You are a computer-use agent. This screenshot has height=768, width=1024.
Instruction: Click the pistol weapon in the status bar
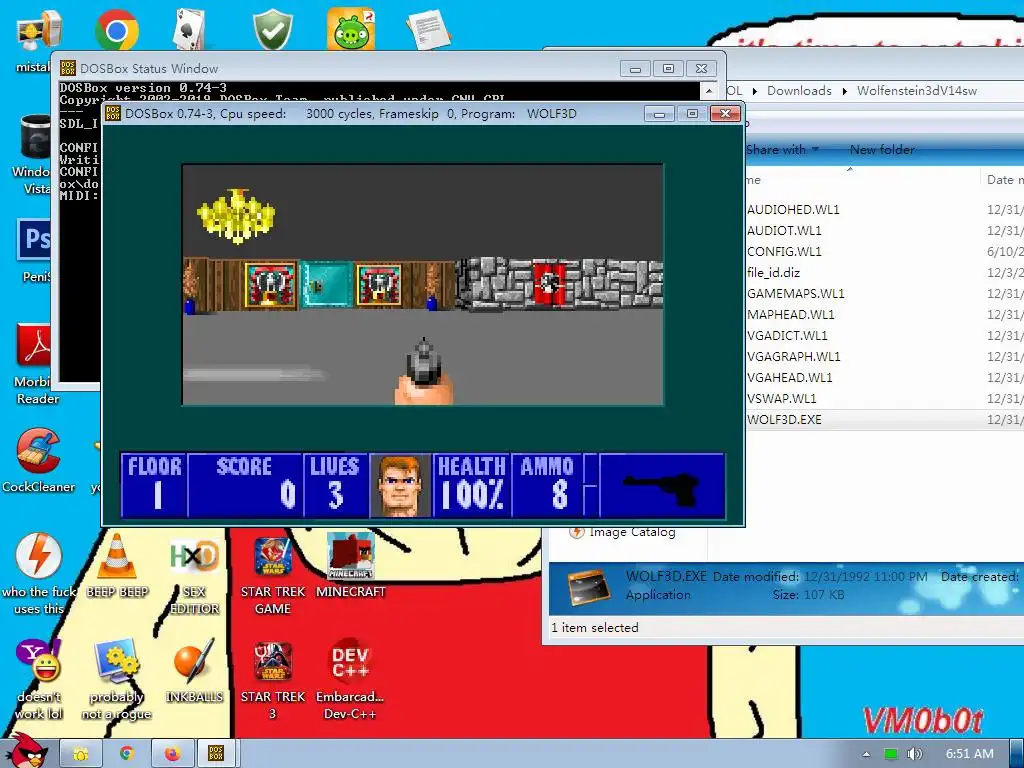[662, 487]
